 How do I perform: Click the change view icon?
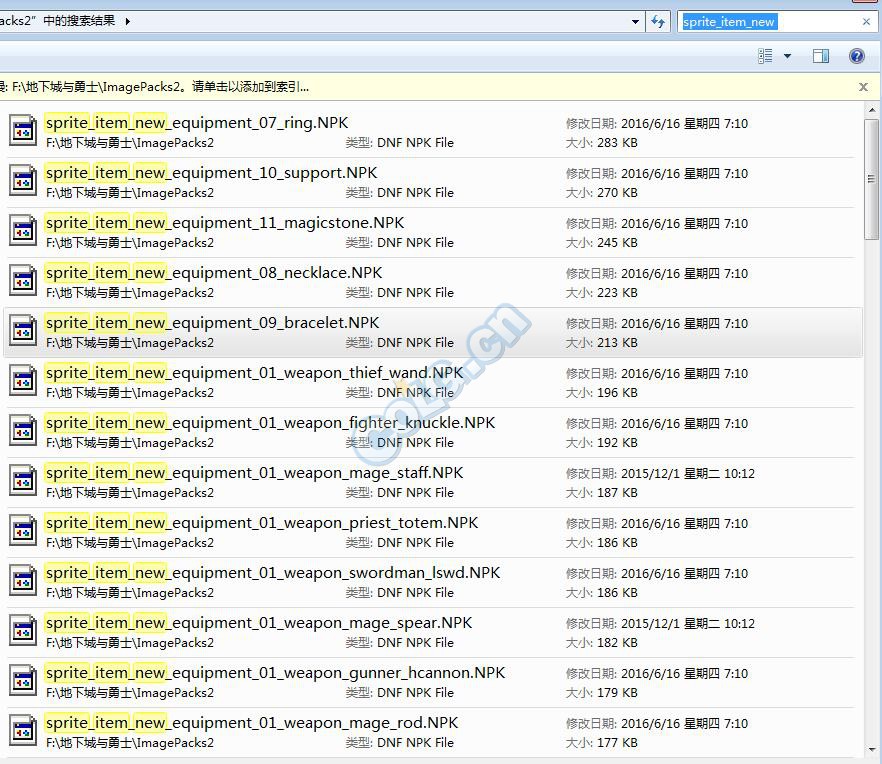pyautogui.click(x=766, y=56)
